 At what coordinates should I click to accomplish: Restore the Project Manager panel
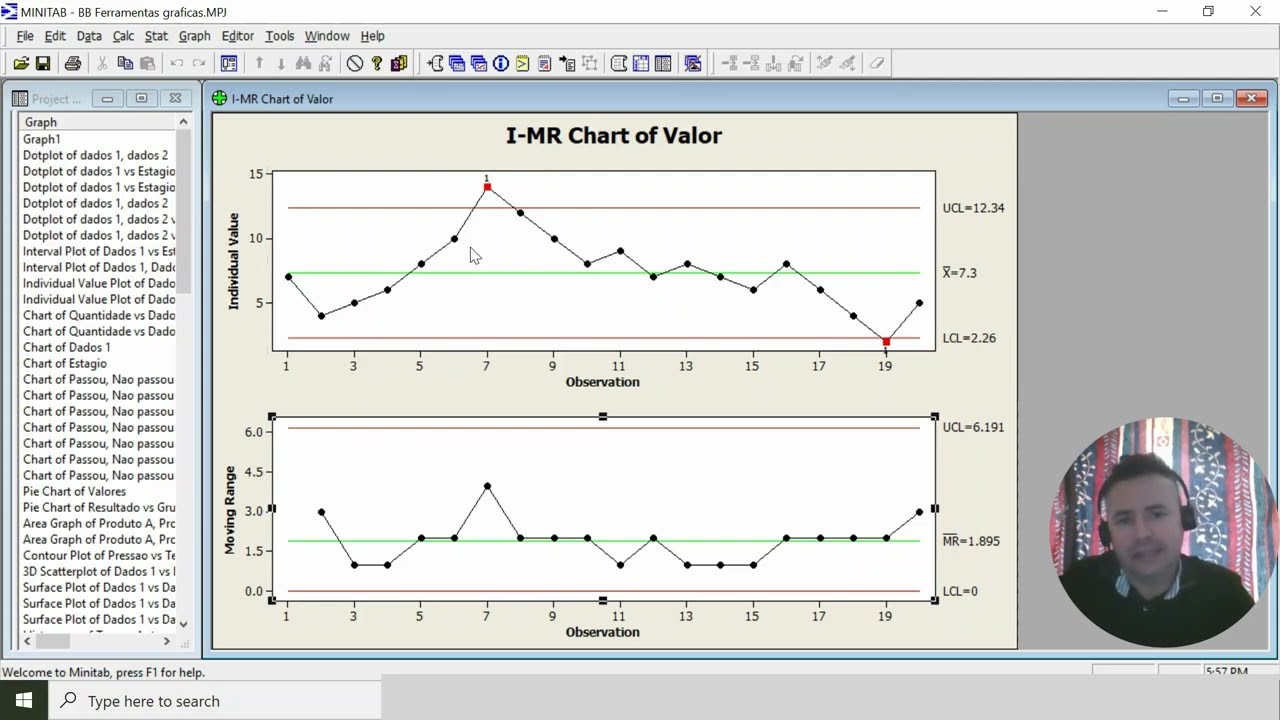(141, 98)
